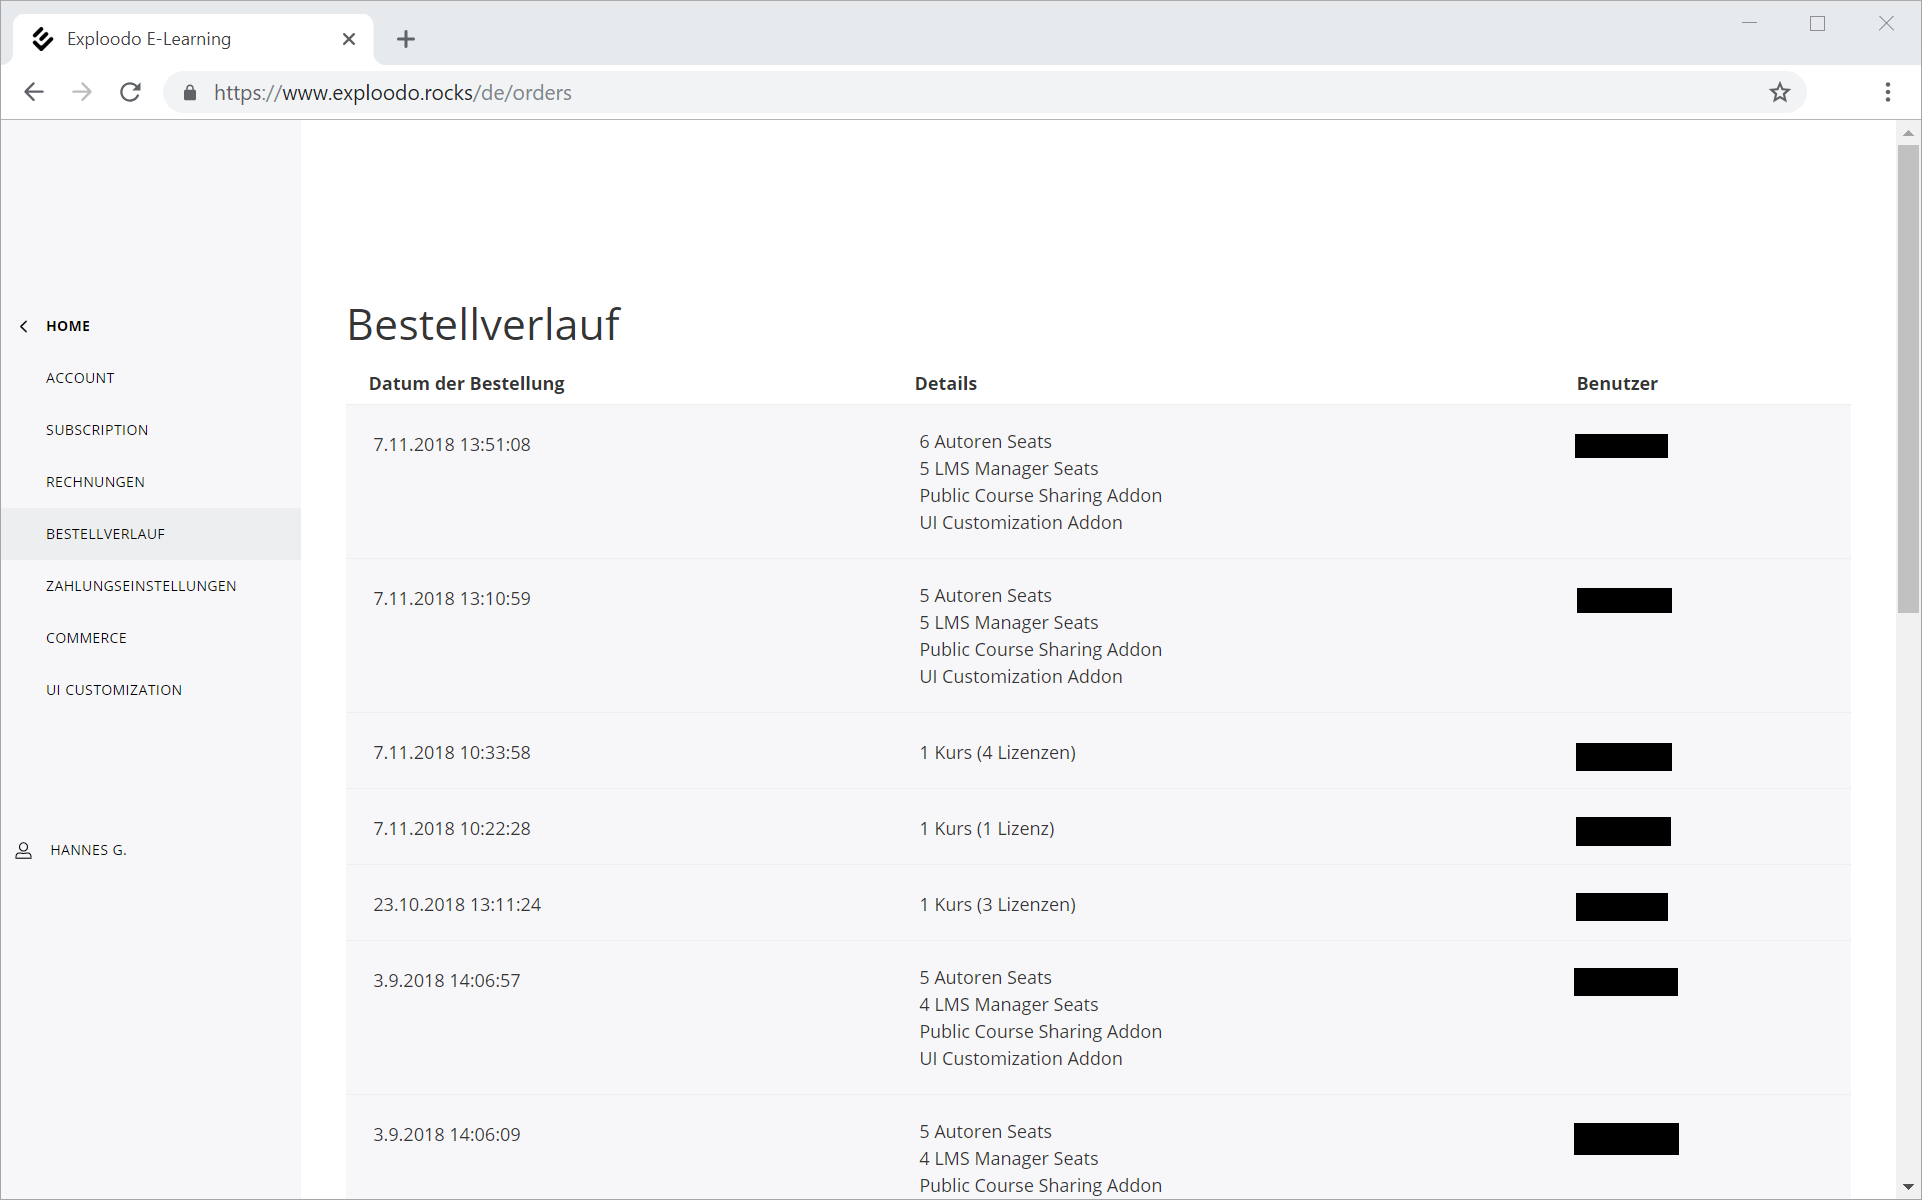Viewport: 1922px width, 1200px height.
Task: Click the user profile icon near Hannes G.
Action: tap(24, 850)
